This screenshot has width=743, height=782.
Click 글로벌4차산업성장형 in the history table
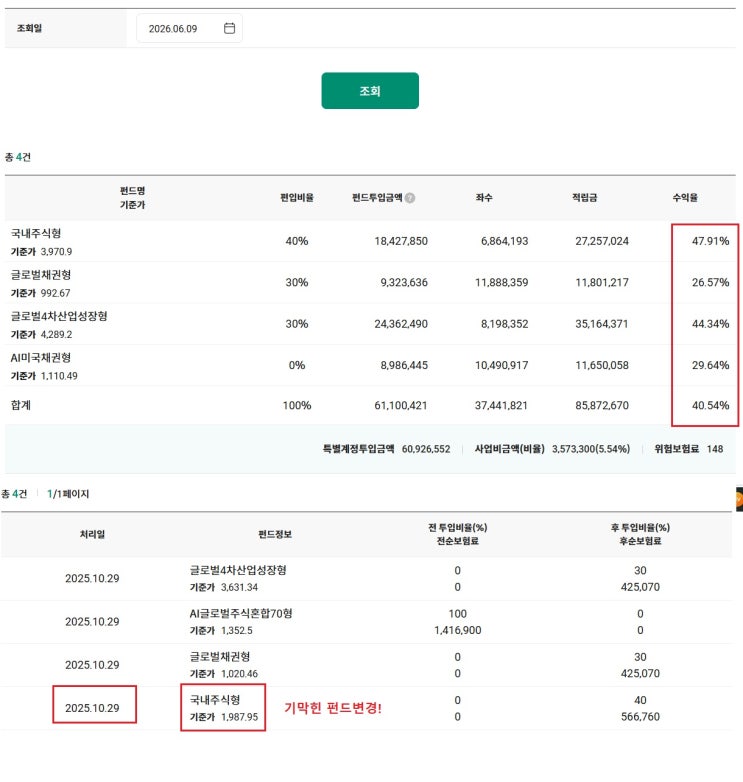coord(238,570)
